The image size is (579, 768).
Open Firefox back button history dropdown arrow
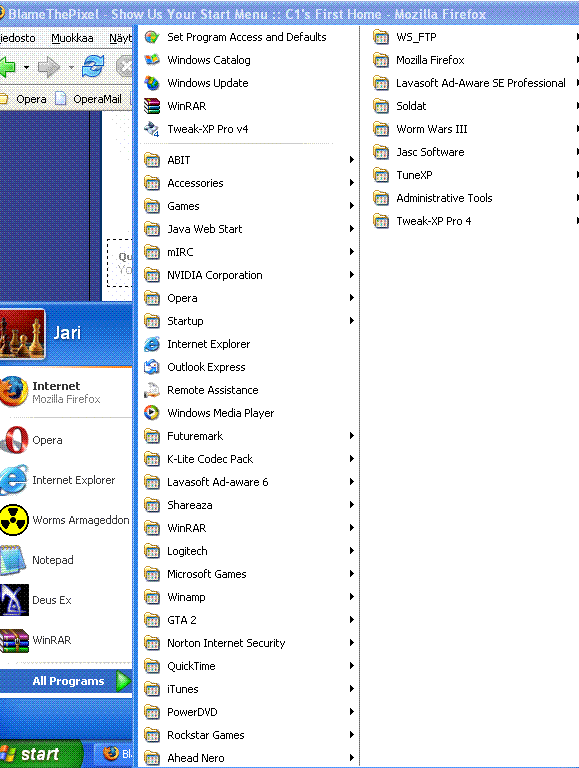click(26, 68)
